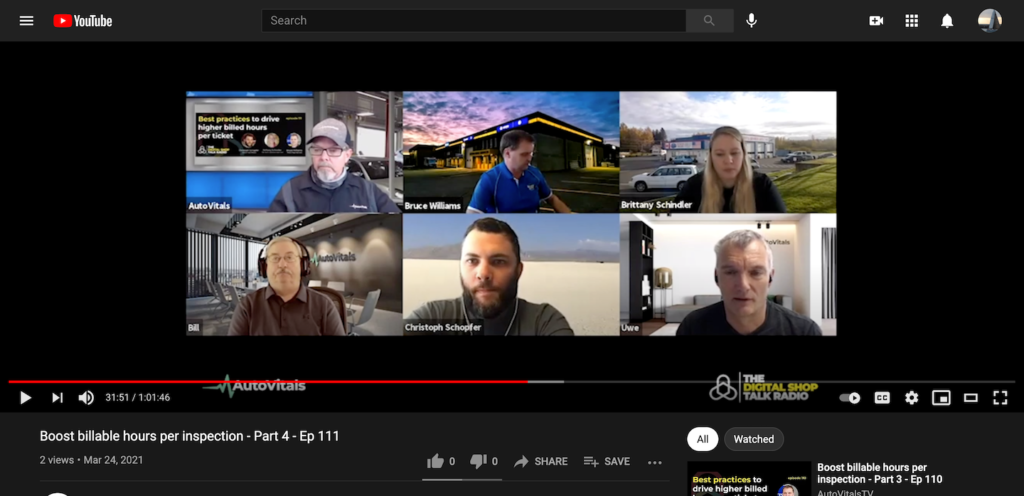The height and width of the screenshot is (496, 1024).
Task: Turn on closed captions
Action: pyautogui.click(x=882, y=398)
